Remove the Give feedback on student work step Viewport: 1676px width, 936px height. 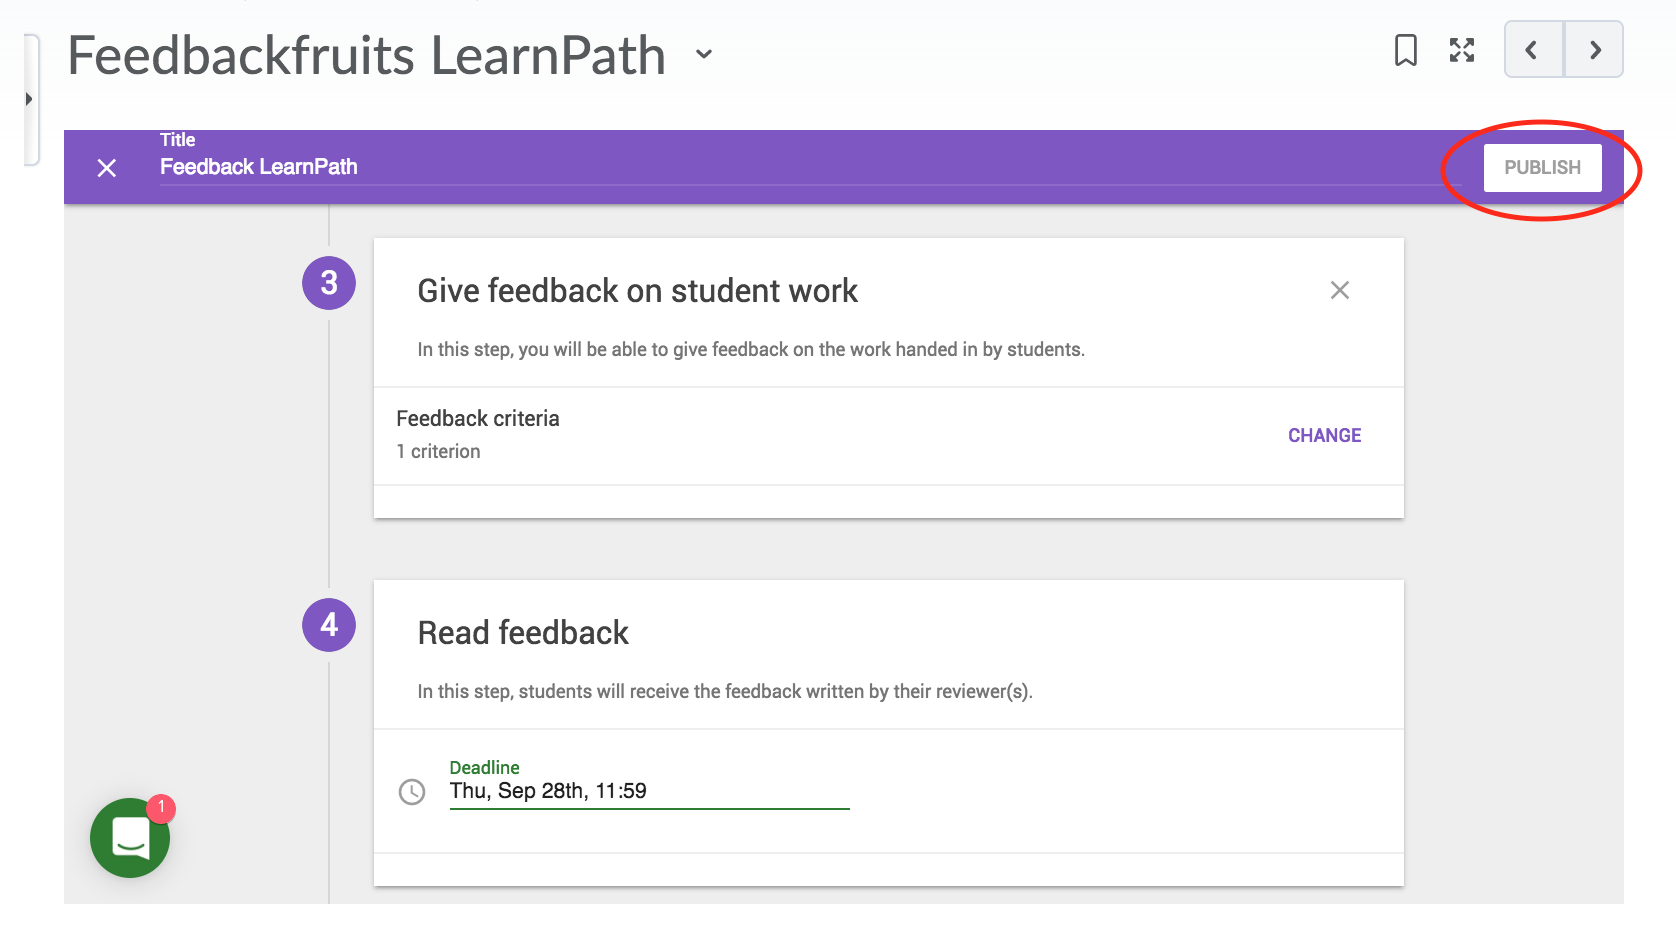pos(1340,290)
